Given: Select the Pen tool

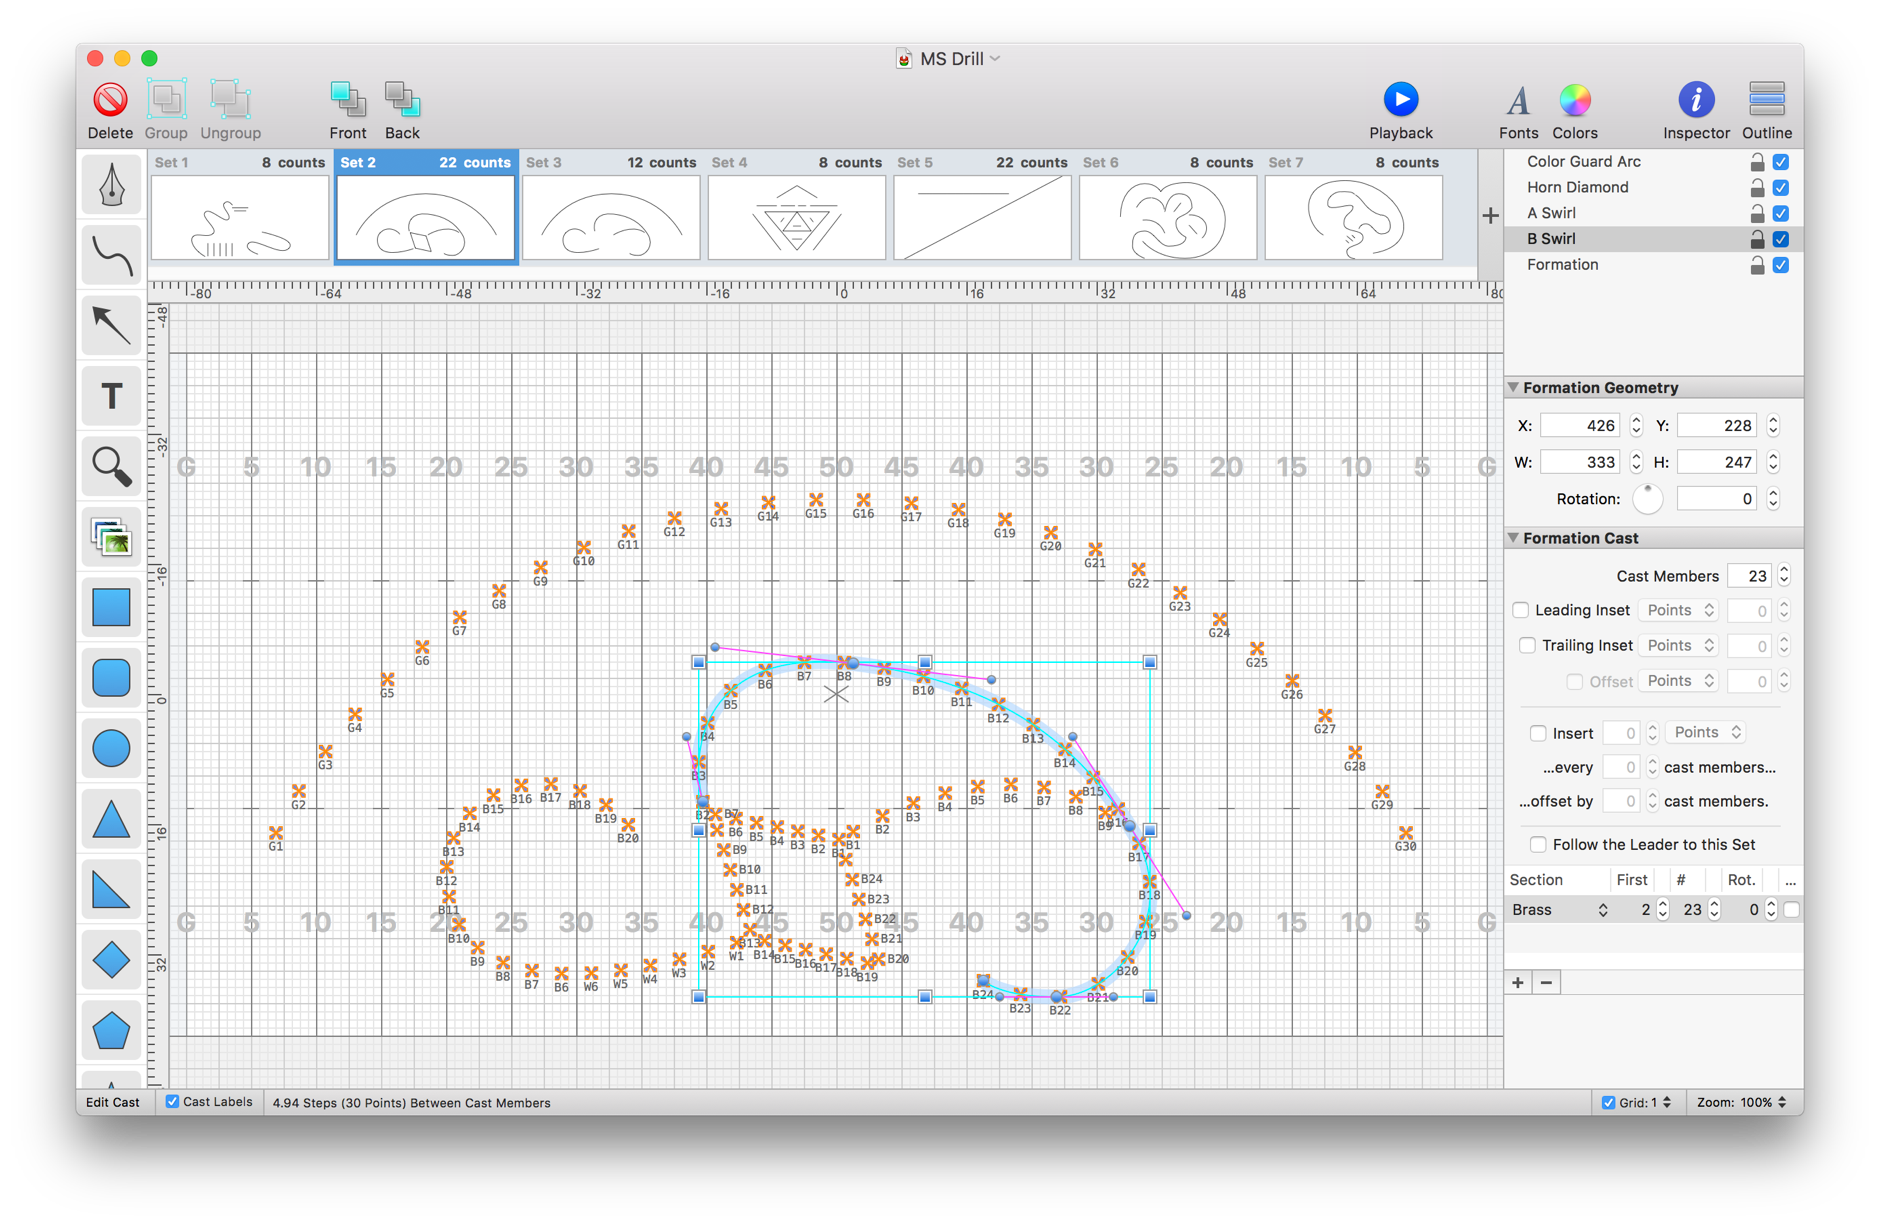Looking at the screenshot, I should tap(110, 185).
